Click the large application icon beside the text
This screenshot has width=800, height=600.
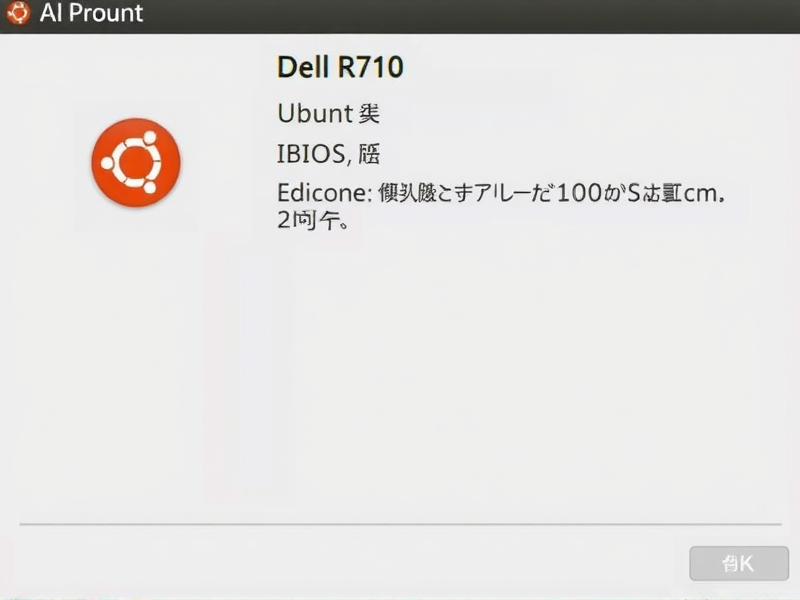click(133, 163)
